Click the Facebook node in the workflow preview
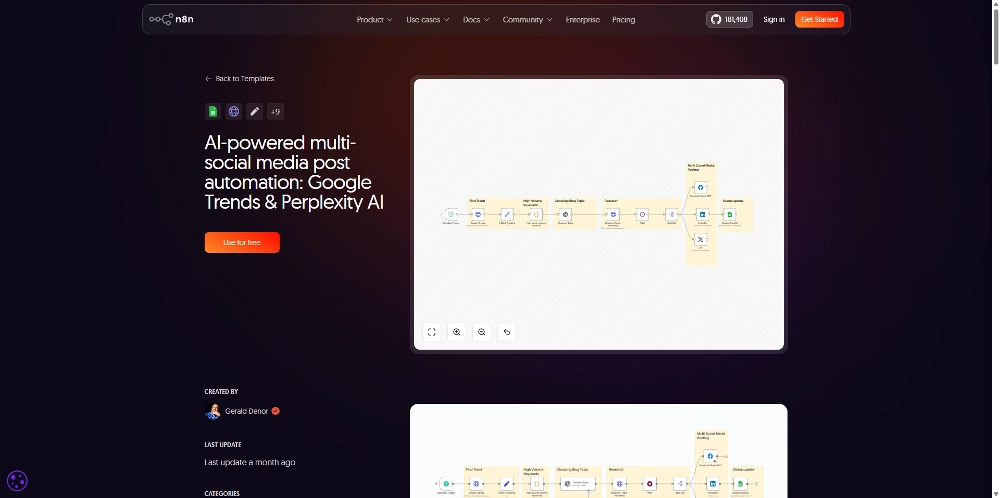Screen dimensions: 1000x498 [x=701, y=187]
